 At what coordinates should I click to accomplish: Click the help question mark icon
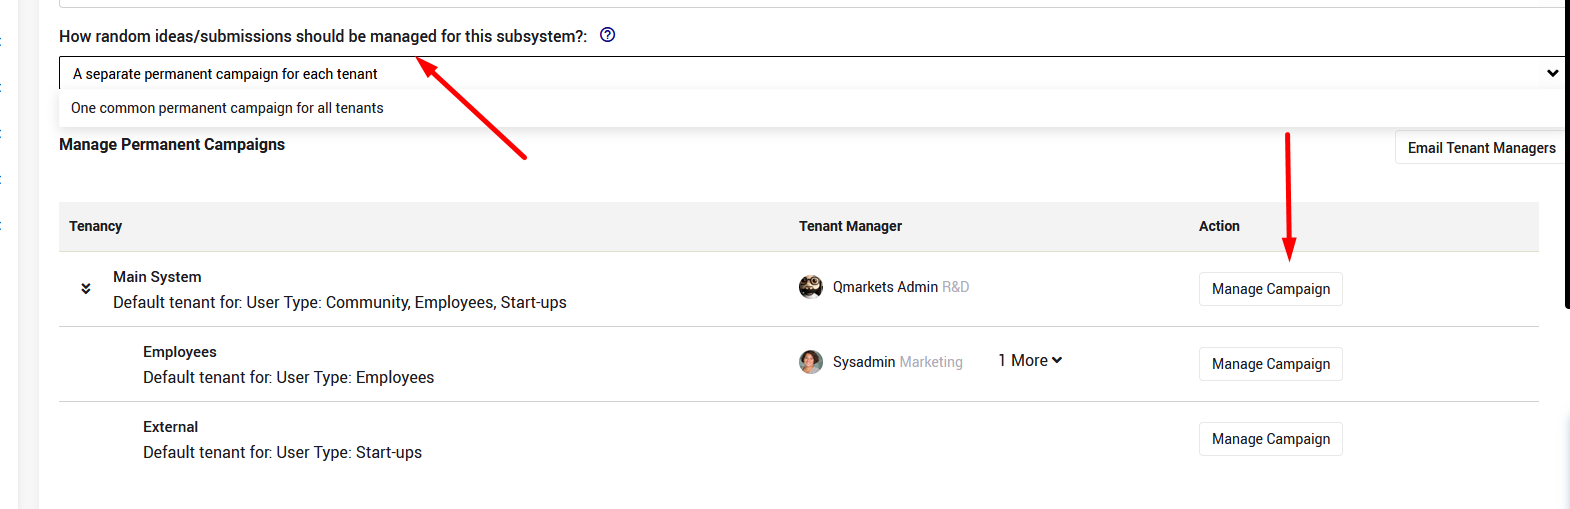point(607,35)
